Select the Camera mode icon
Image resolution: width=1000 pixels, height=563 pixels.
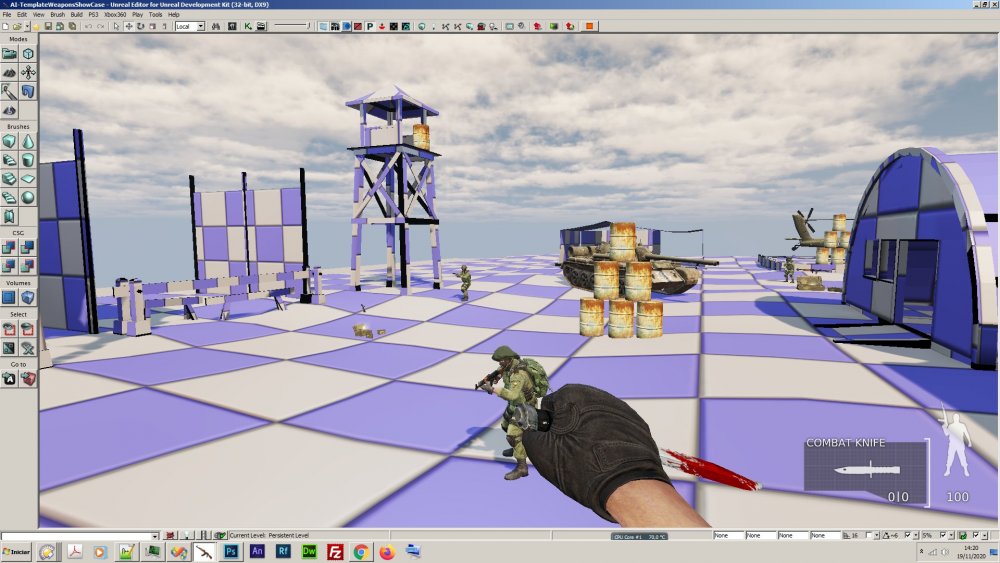point(9,54)
